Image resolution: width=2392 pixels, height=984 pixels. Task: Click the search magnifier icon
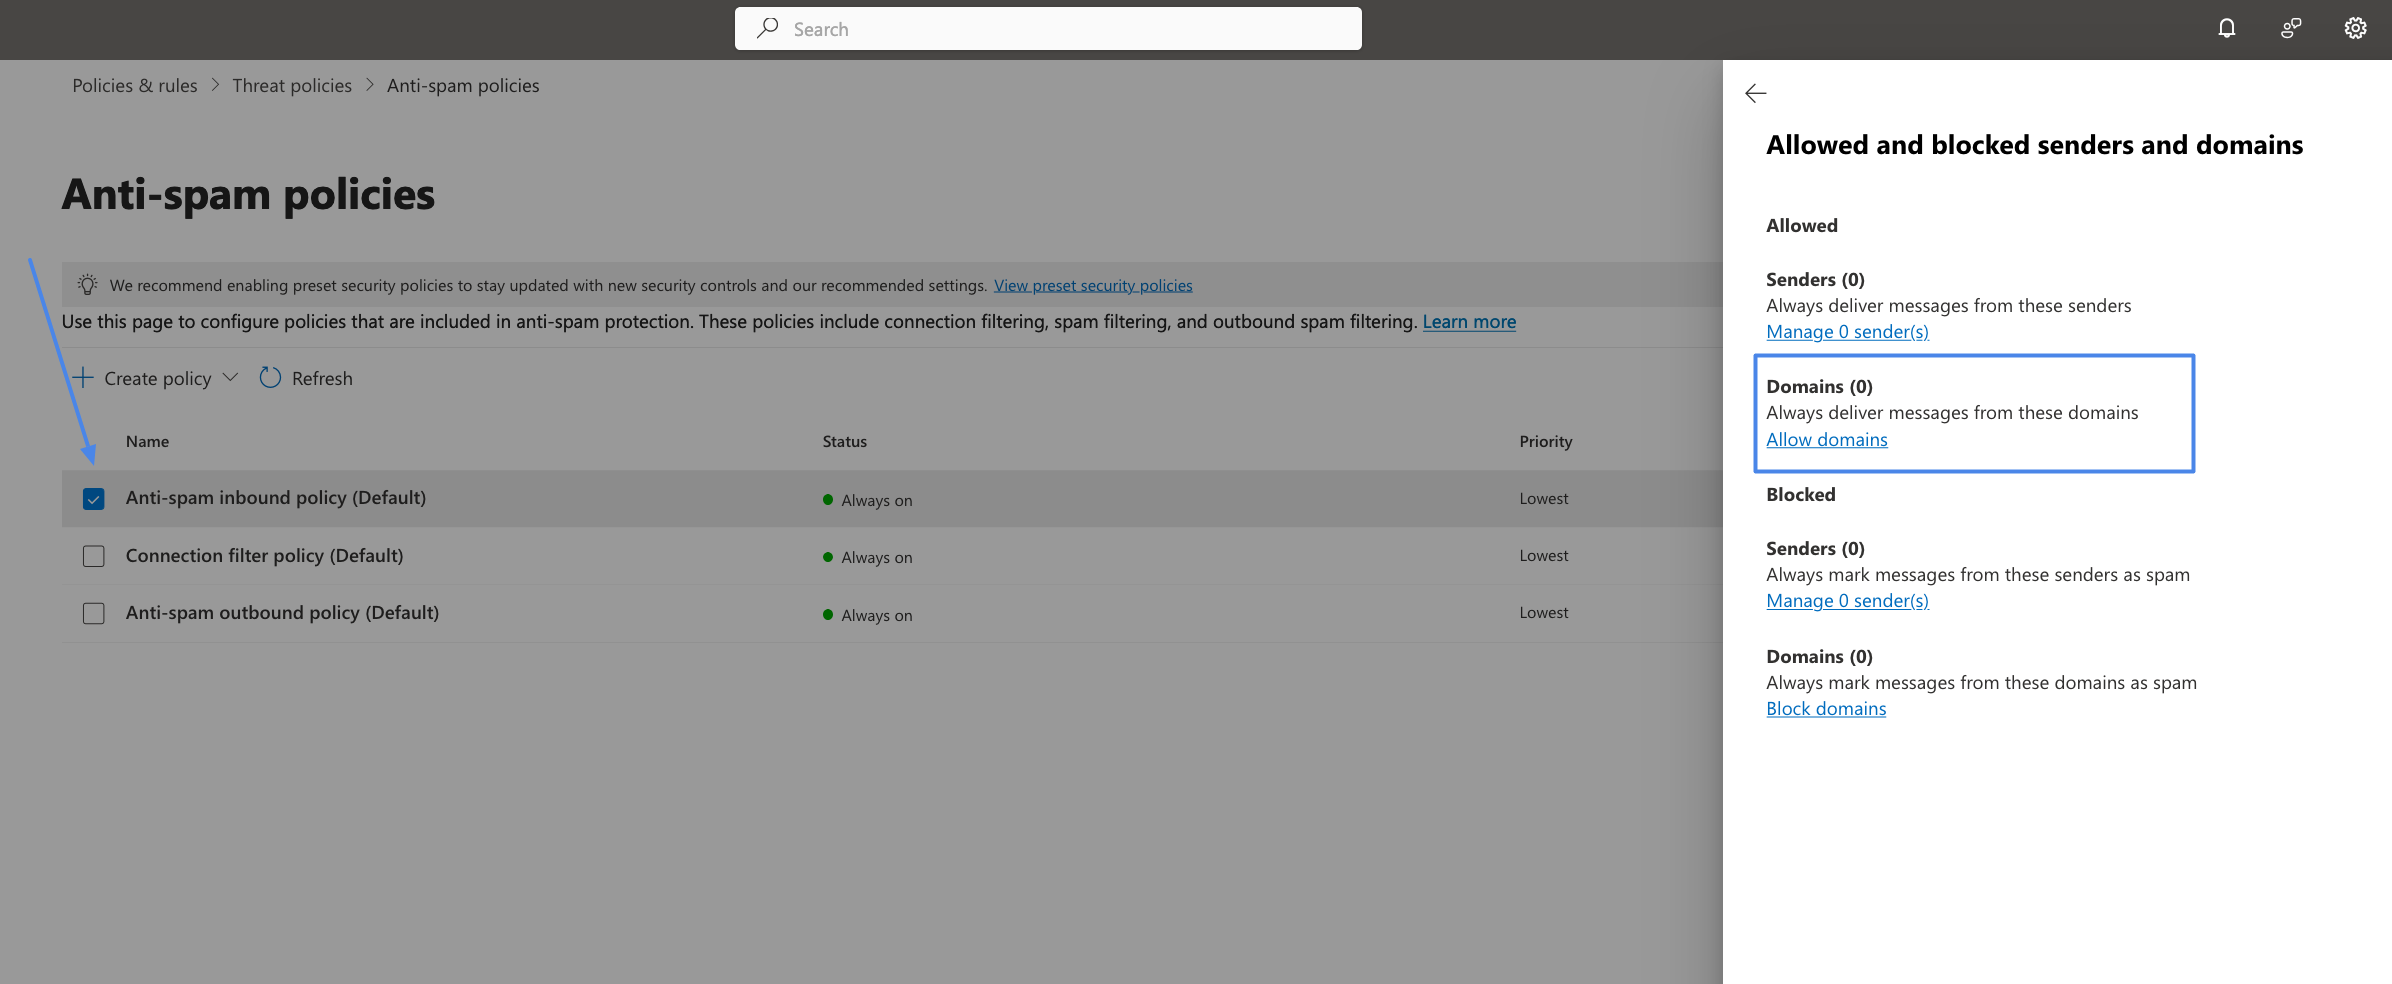point(766,29)
